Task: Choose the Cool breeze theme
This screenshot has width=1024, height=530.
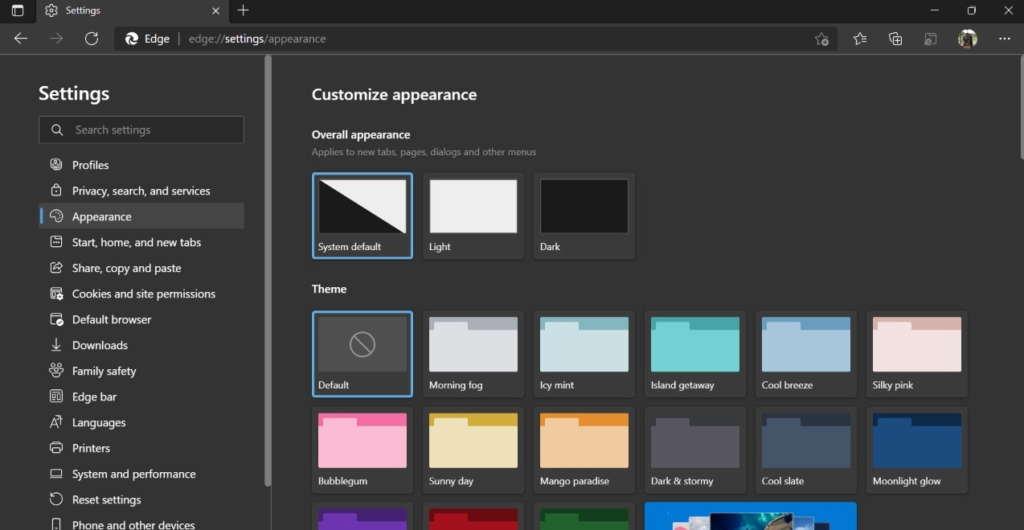Action: [806, 354]
